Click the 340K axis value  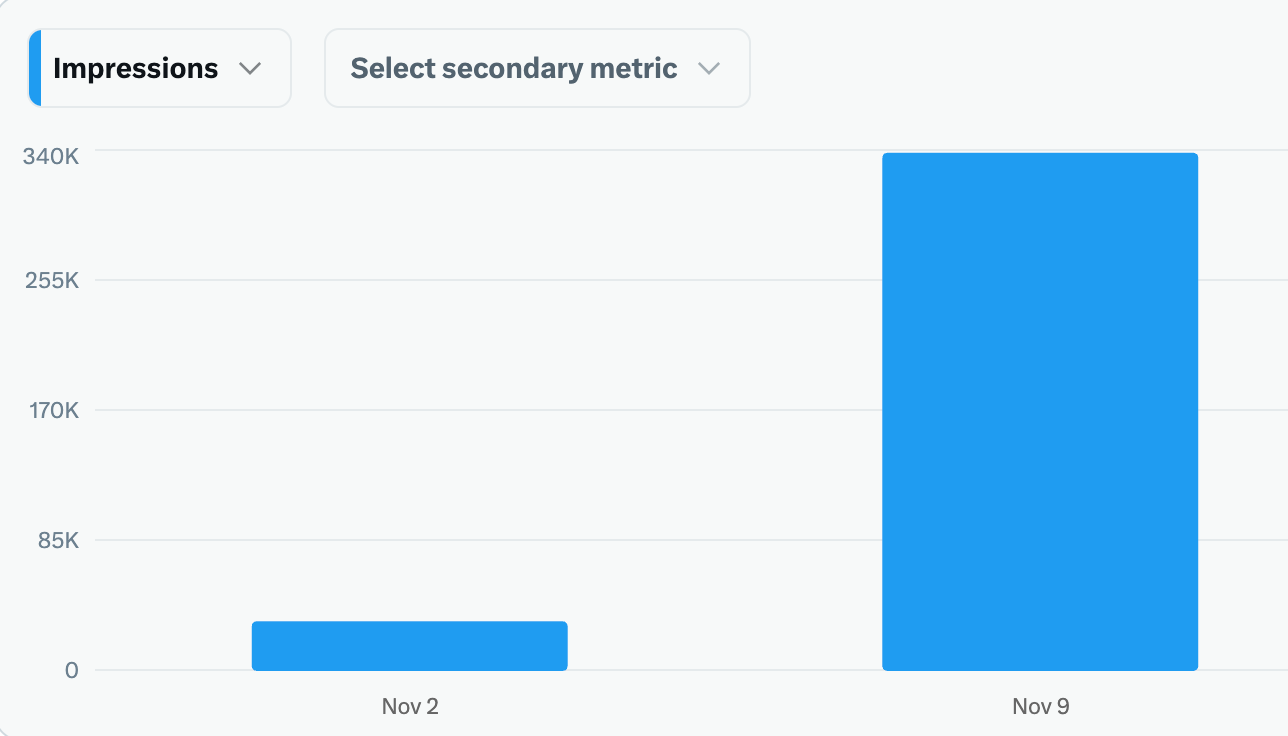51,155
